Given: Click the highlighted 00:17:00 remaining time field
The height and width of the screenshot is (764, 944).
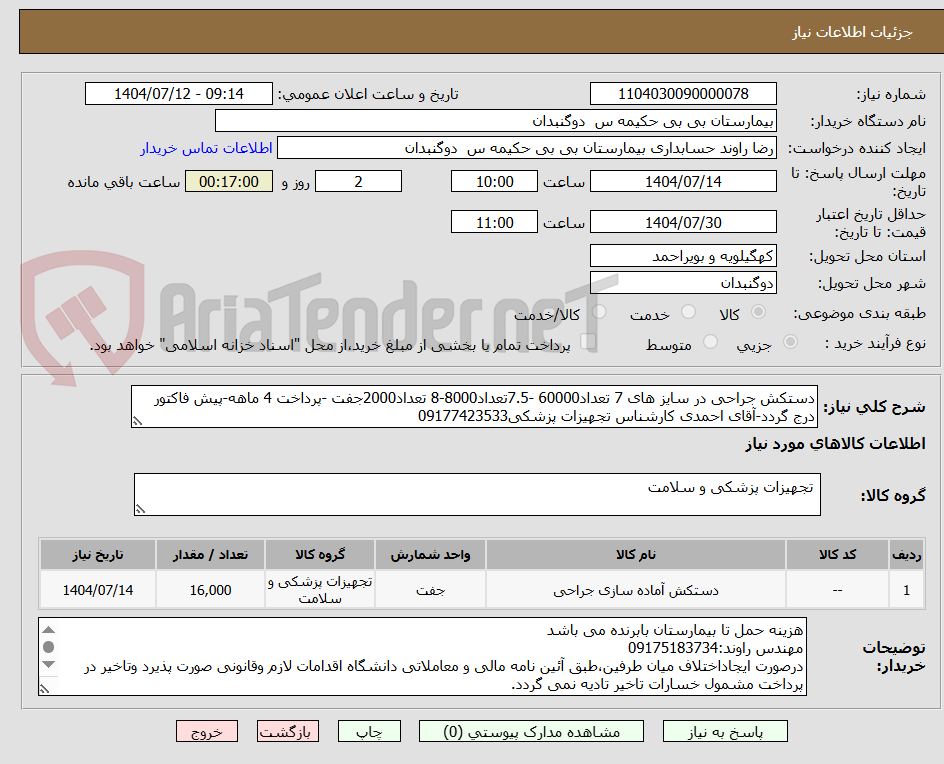Looking at the screenshot, I should (x=229, y=181).
